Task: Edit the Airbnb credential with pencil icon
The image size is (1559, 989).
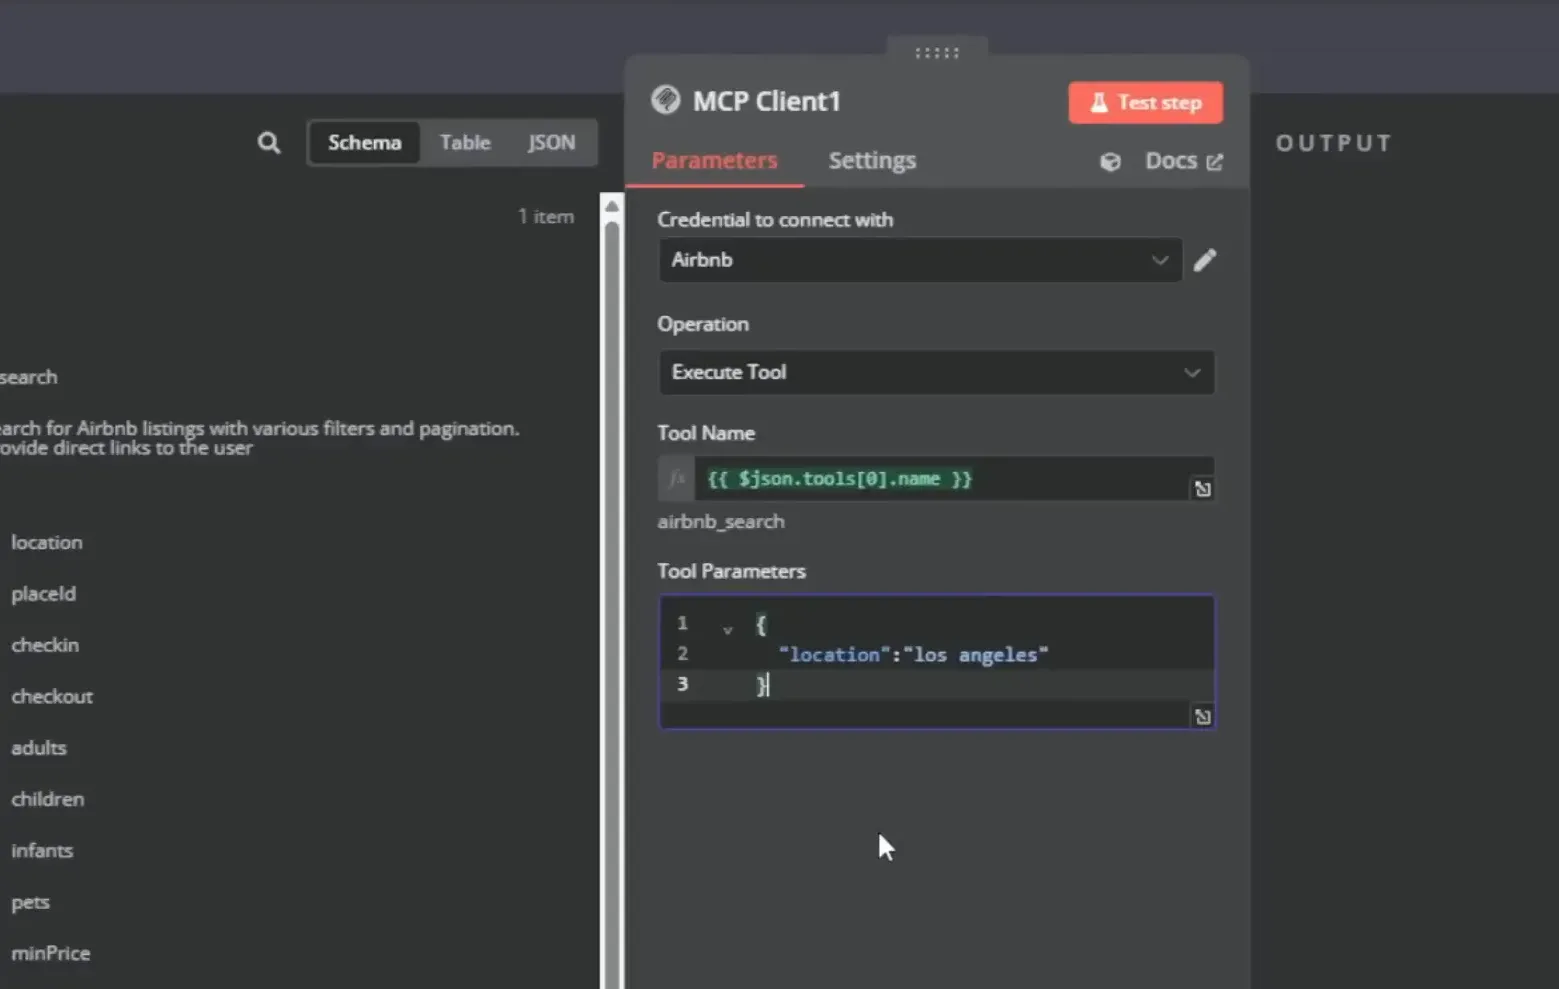Action: point(1205,260)
